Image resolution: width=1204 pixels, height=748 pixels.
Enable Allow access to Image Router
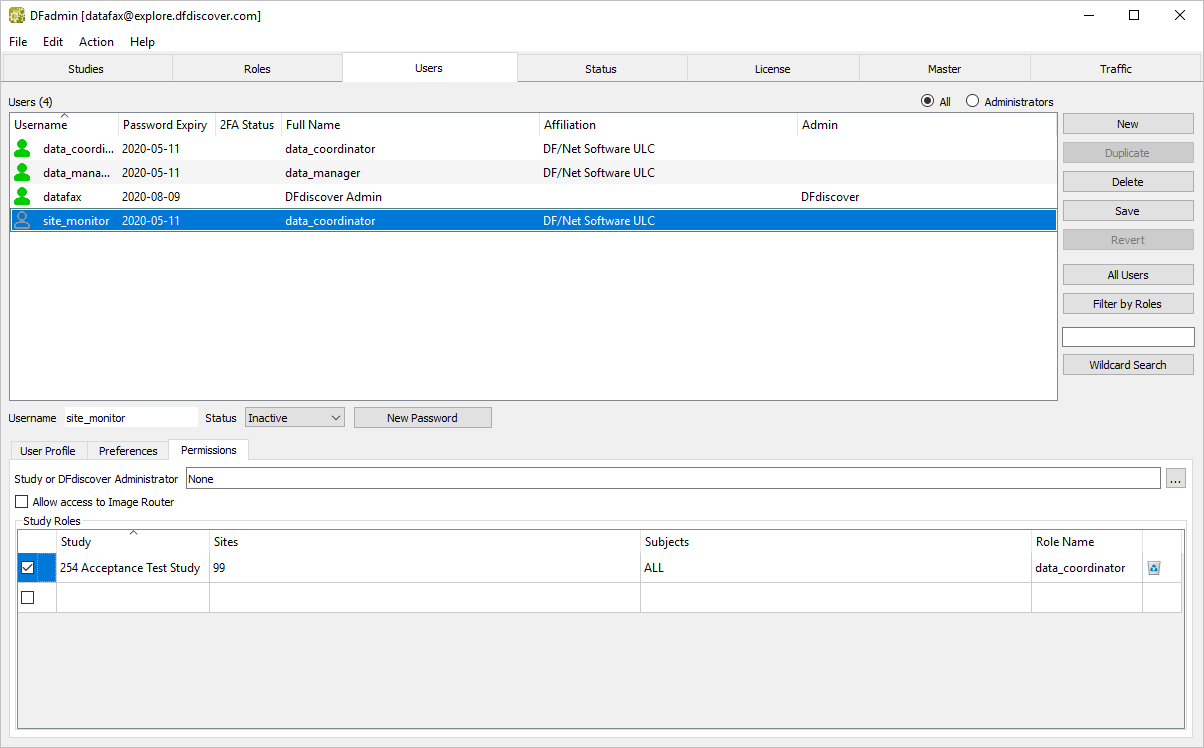[22, 502]
